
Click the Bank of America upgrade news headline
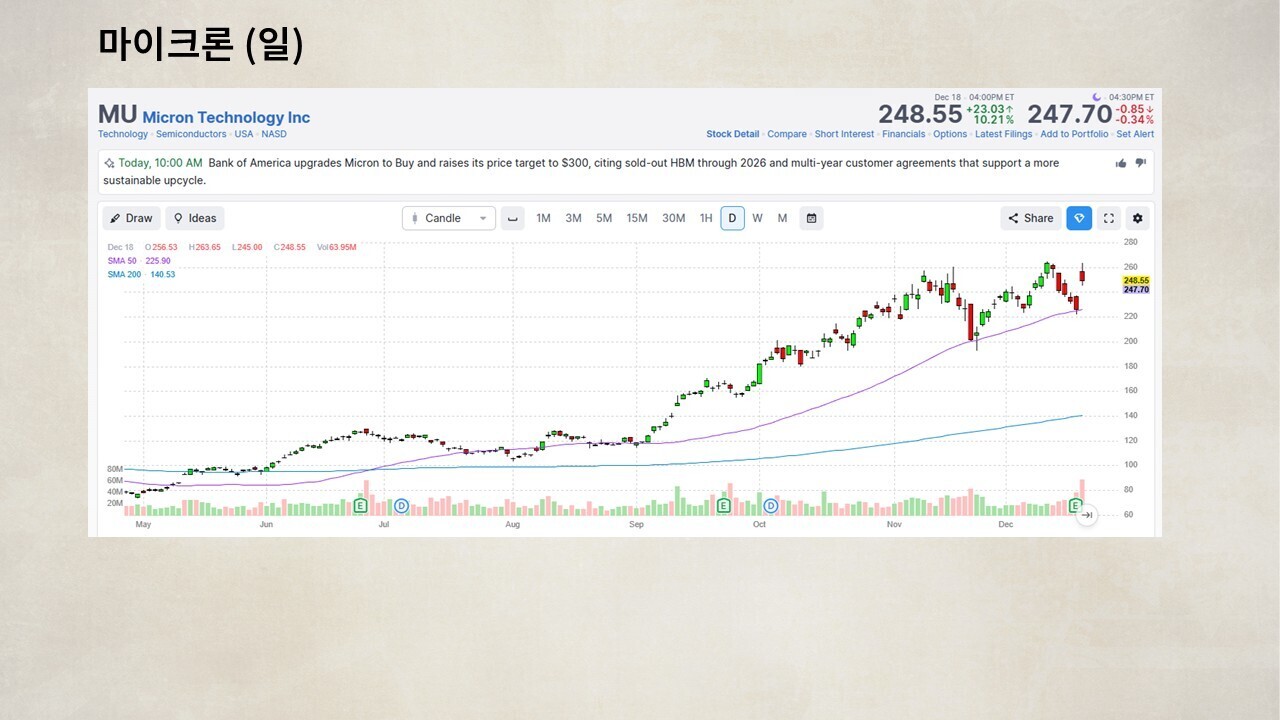pos(581,172)
